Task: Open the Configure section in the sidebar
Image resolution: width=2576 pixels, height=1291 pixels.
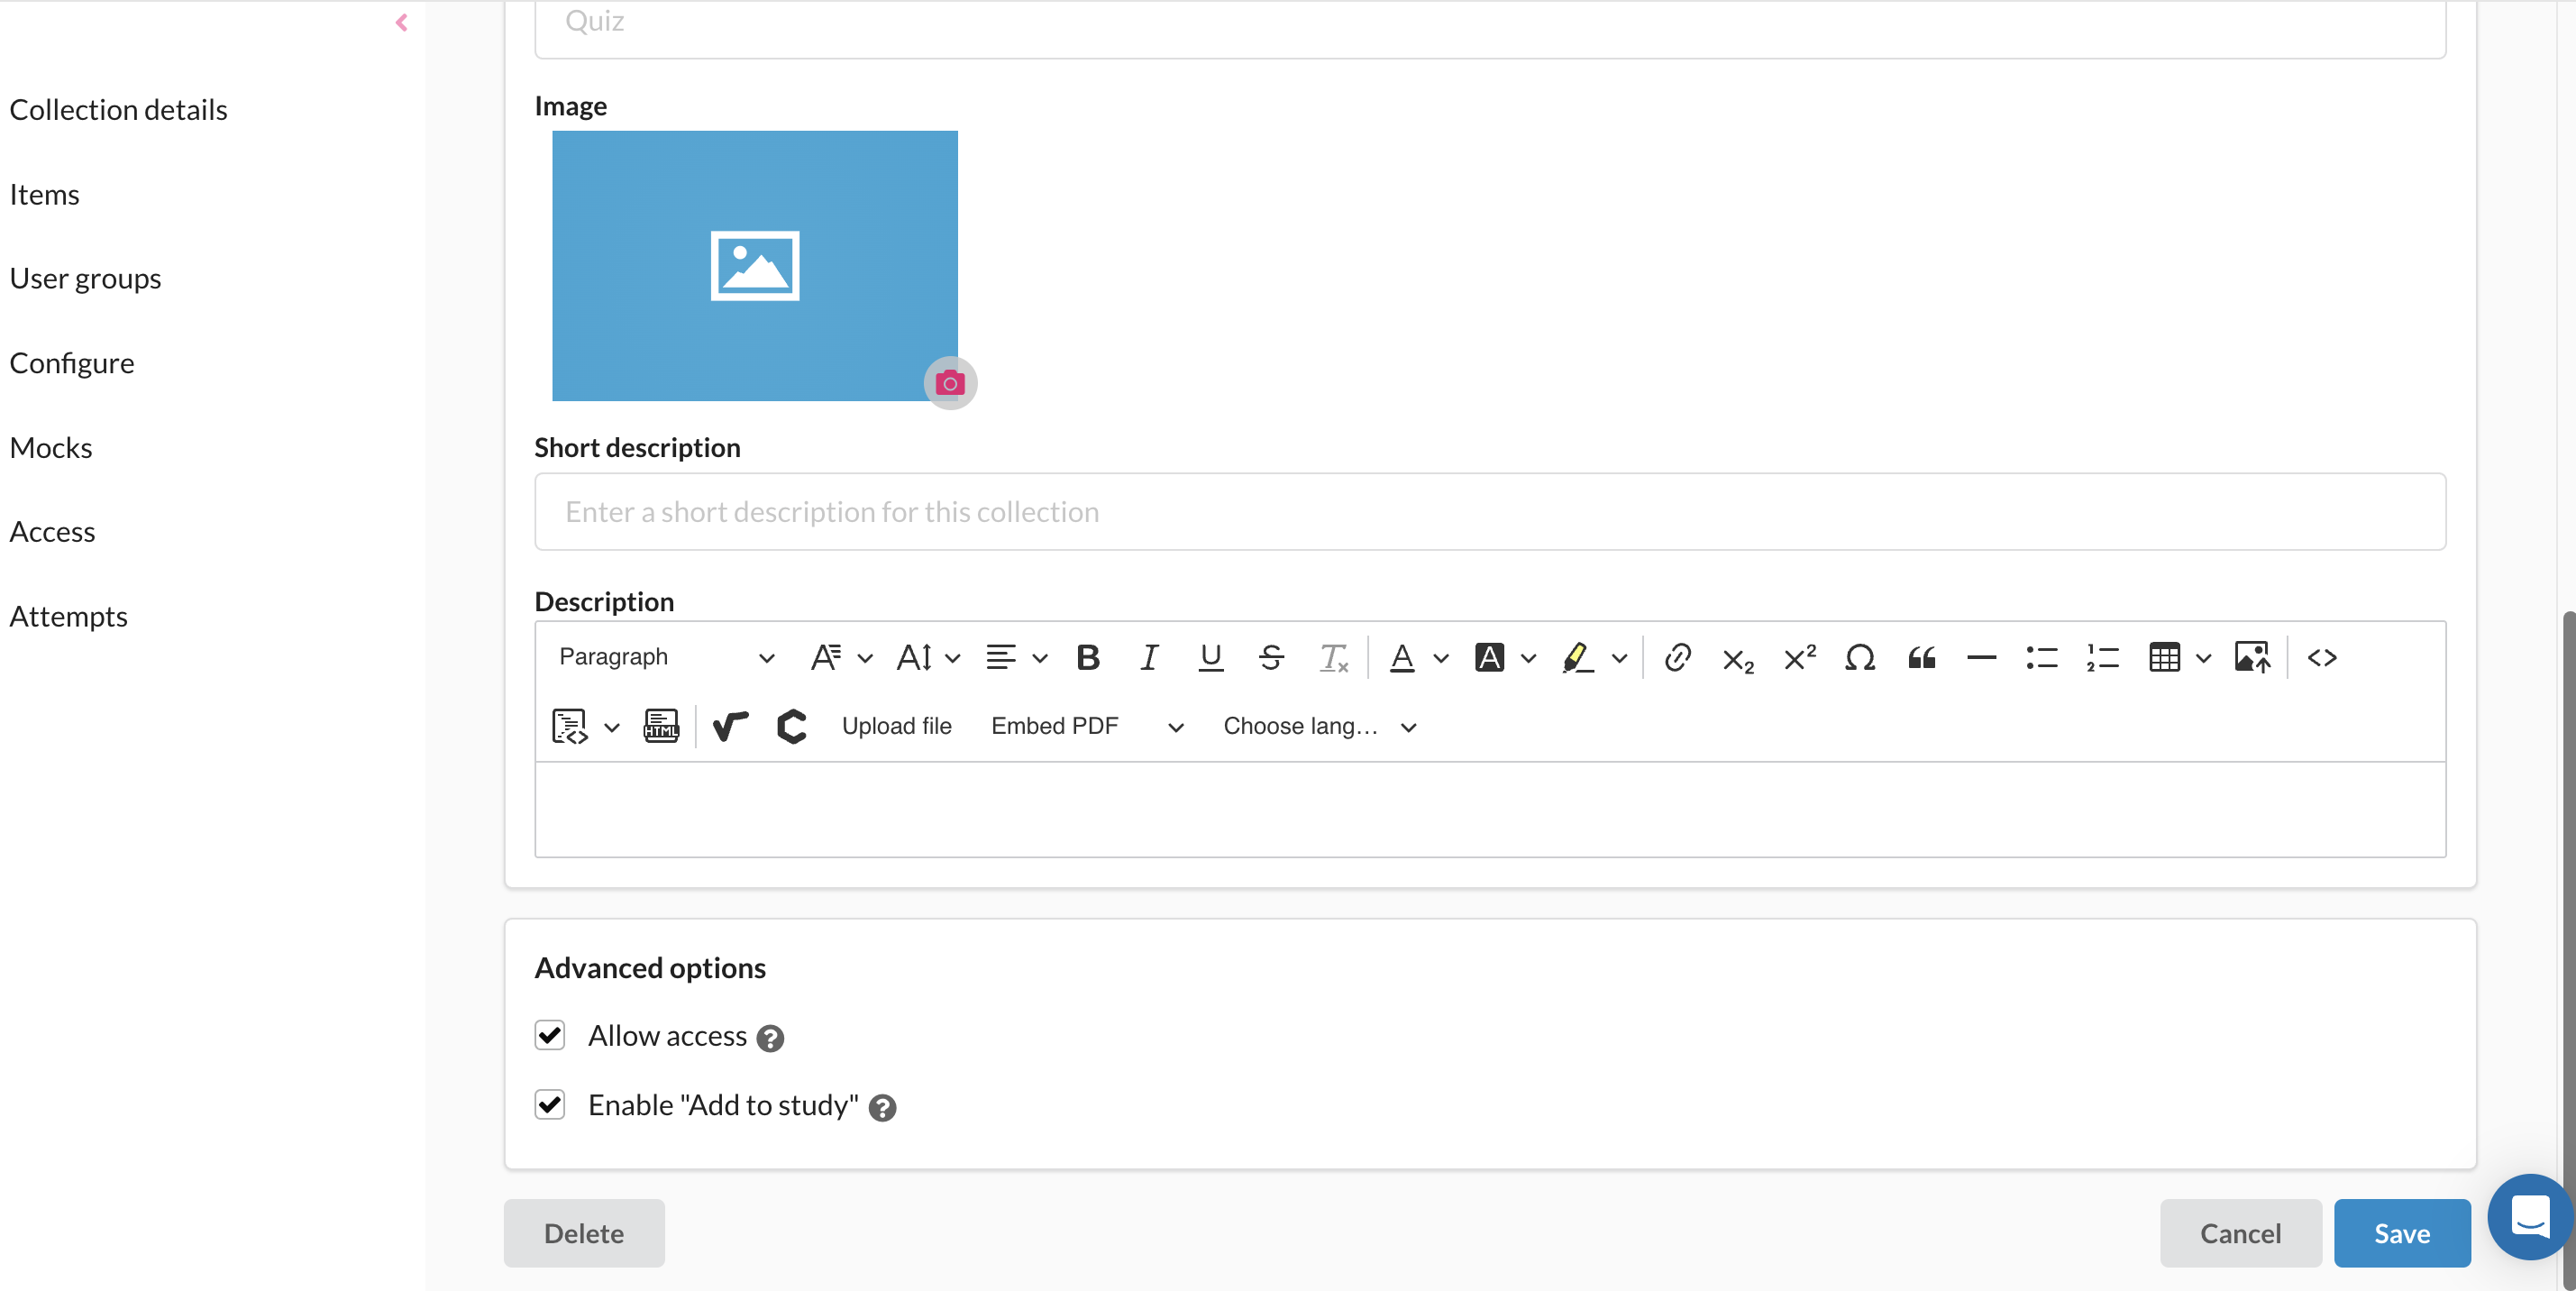Action: (x=72, y=363)
